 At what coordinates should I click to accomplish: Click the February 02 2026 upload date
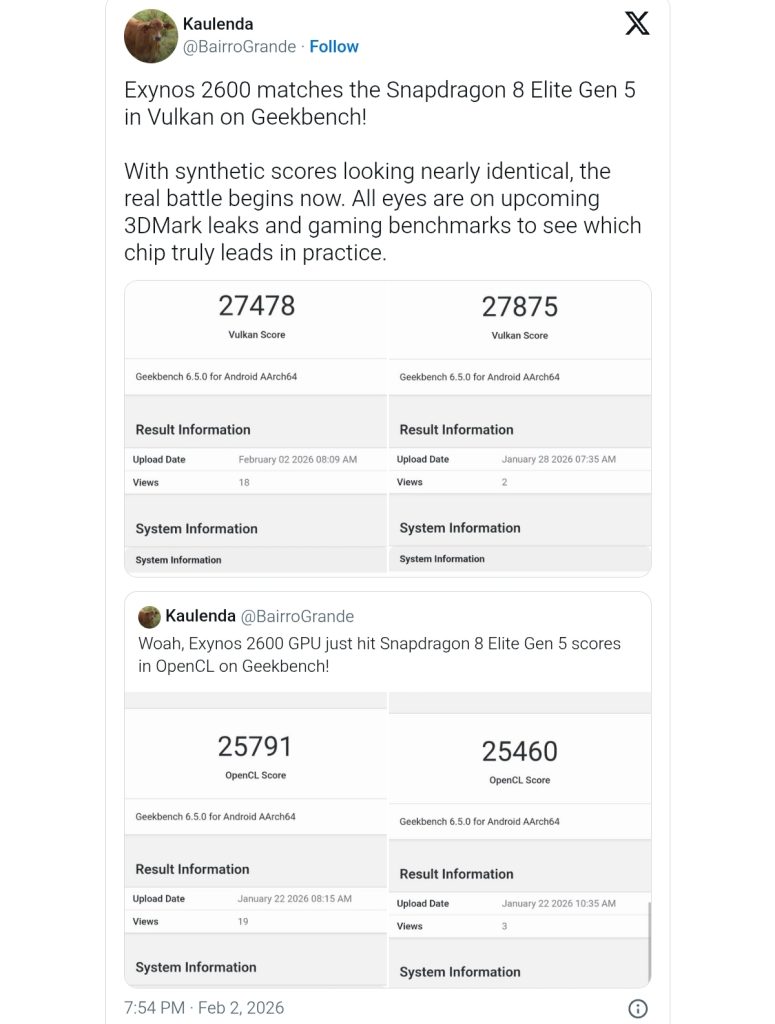click(x=298, y=460)
